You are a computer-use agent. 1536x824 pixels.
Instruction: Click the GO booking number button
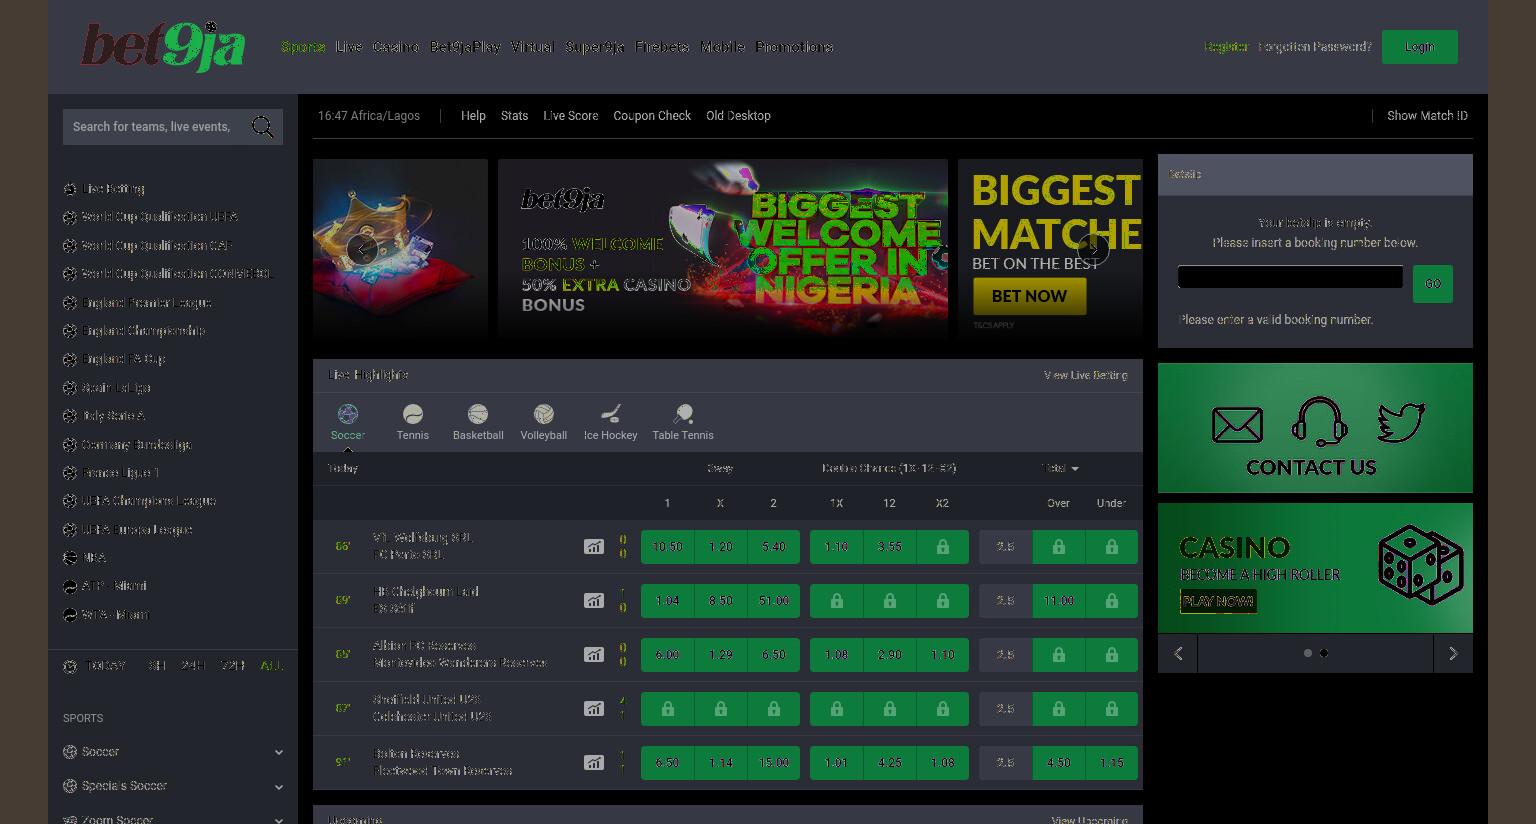click(1432, 284)
